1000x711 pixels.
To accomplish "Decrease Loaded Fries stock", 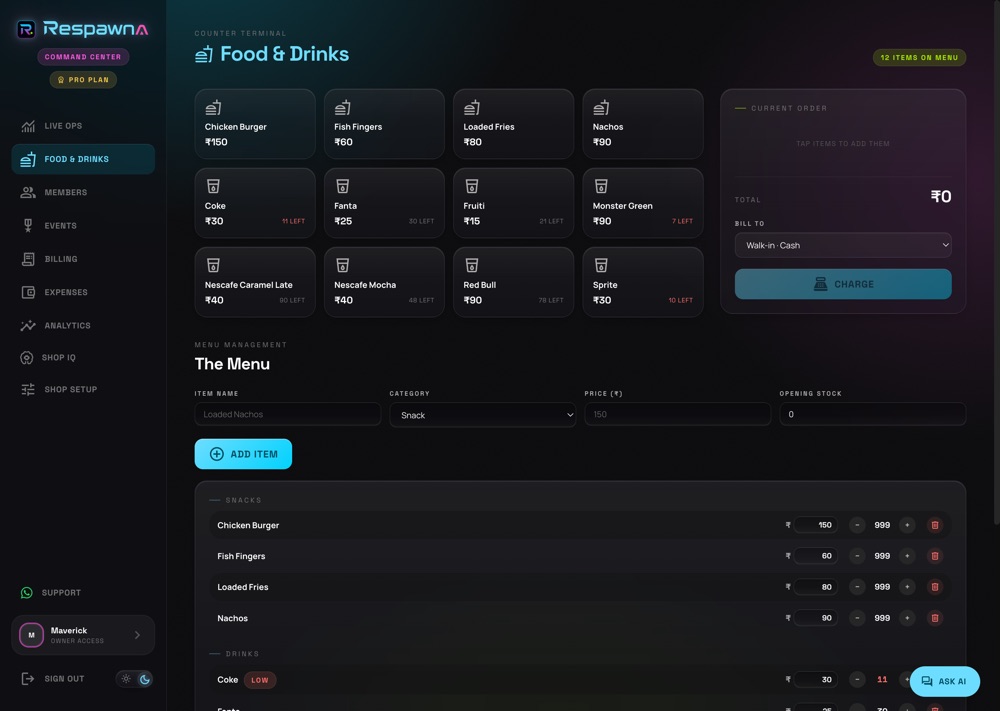I will (857, 587).
